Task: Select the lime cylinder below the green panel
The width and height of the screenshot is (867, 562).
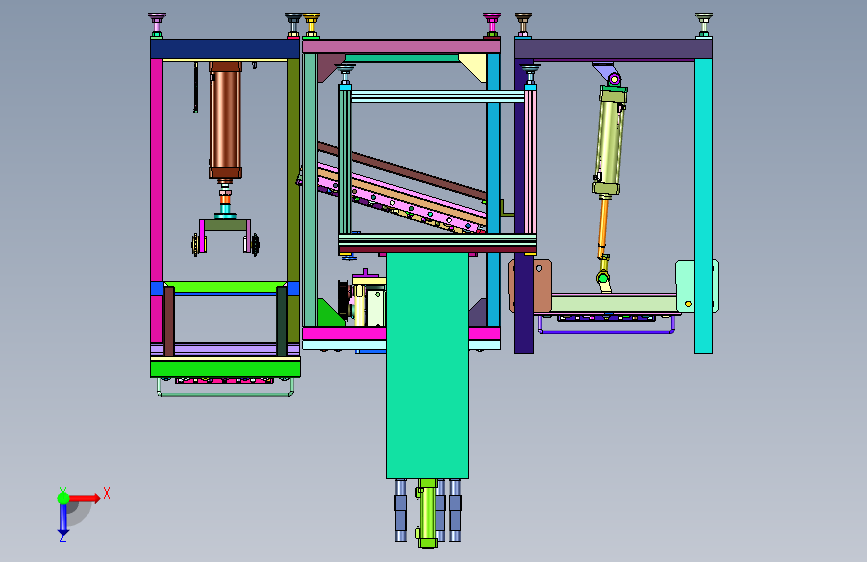Action: coord(427,513)
